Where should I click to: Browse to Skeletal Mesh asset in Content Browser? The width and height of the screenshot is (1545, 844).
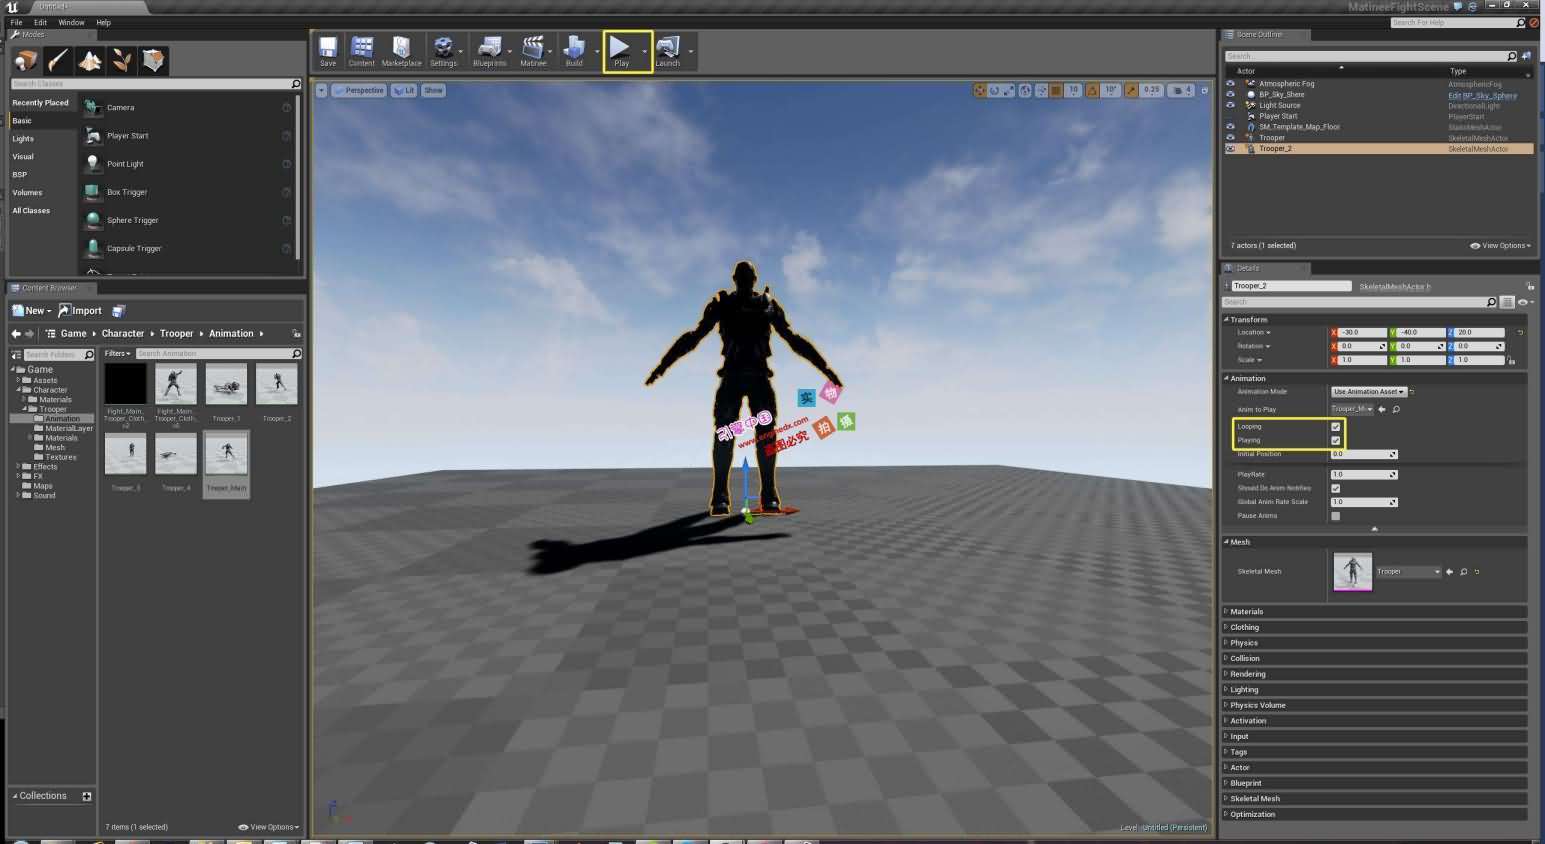(x=1463, y=572)
